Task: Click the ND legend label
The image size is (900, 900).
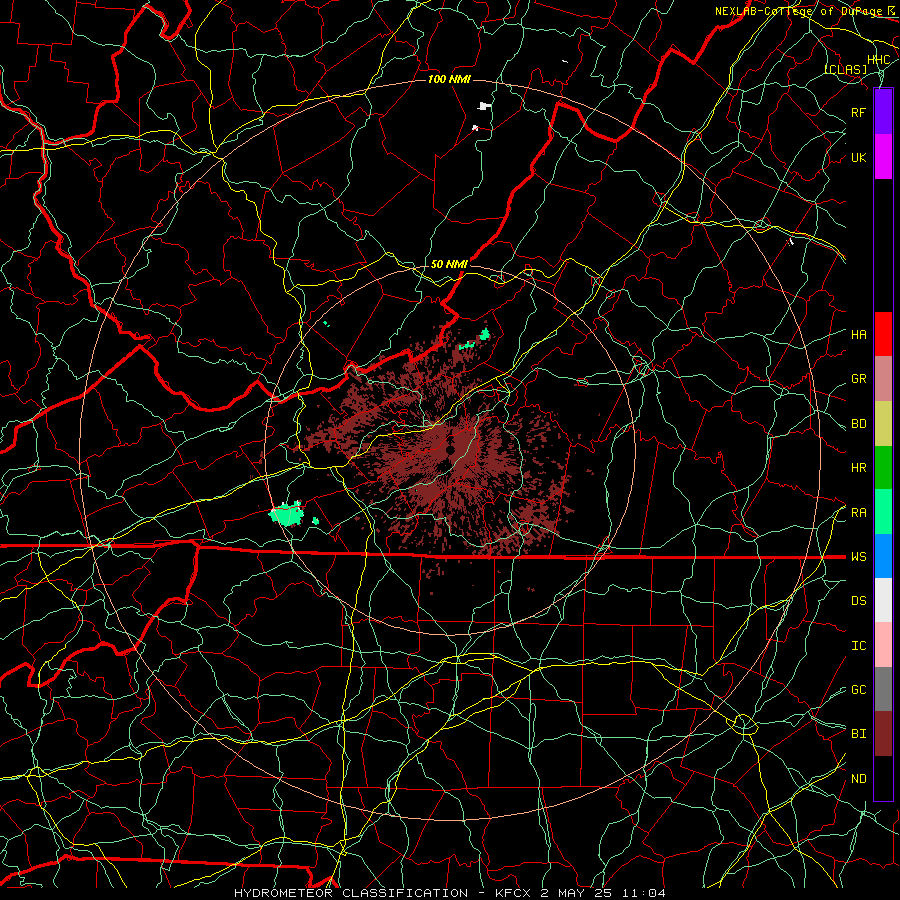Action: [858, 779]
